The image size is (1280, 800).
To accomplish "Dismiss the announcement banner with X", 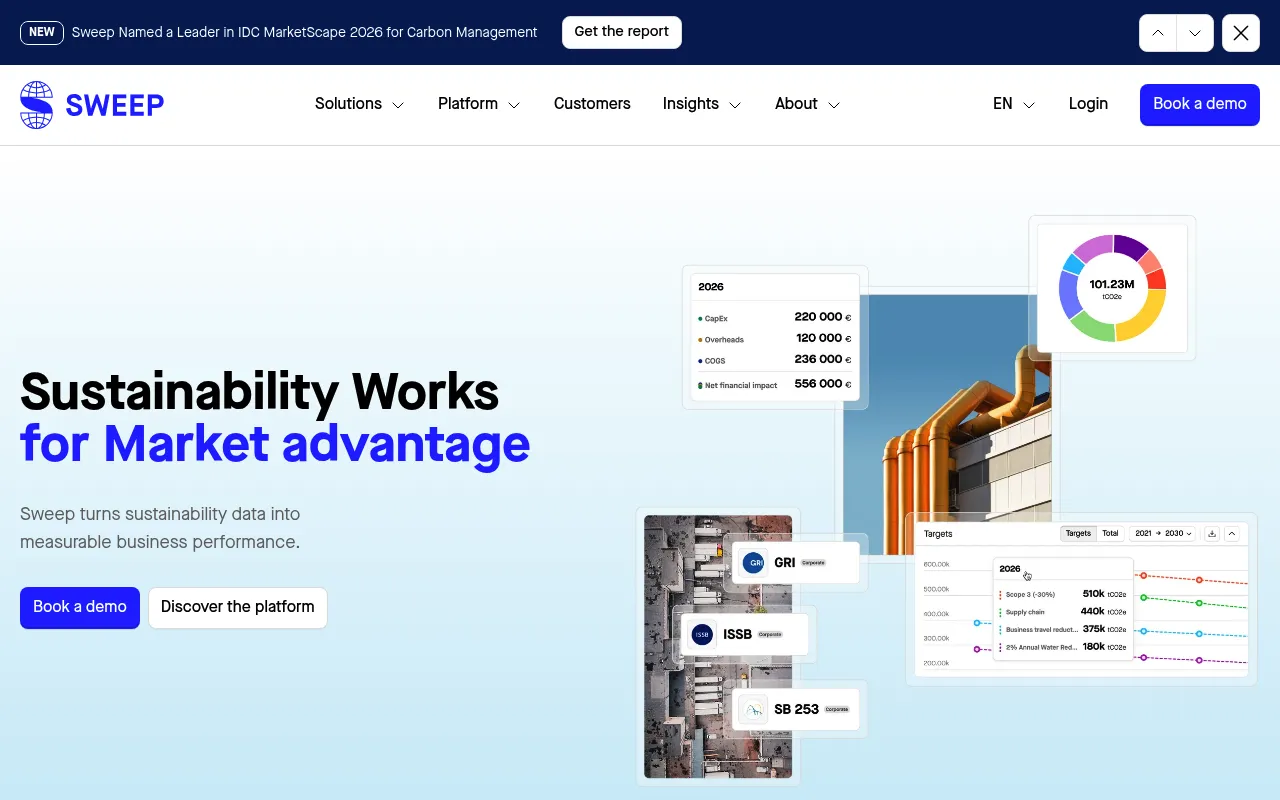I will (1241, 33).
